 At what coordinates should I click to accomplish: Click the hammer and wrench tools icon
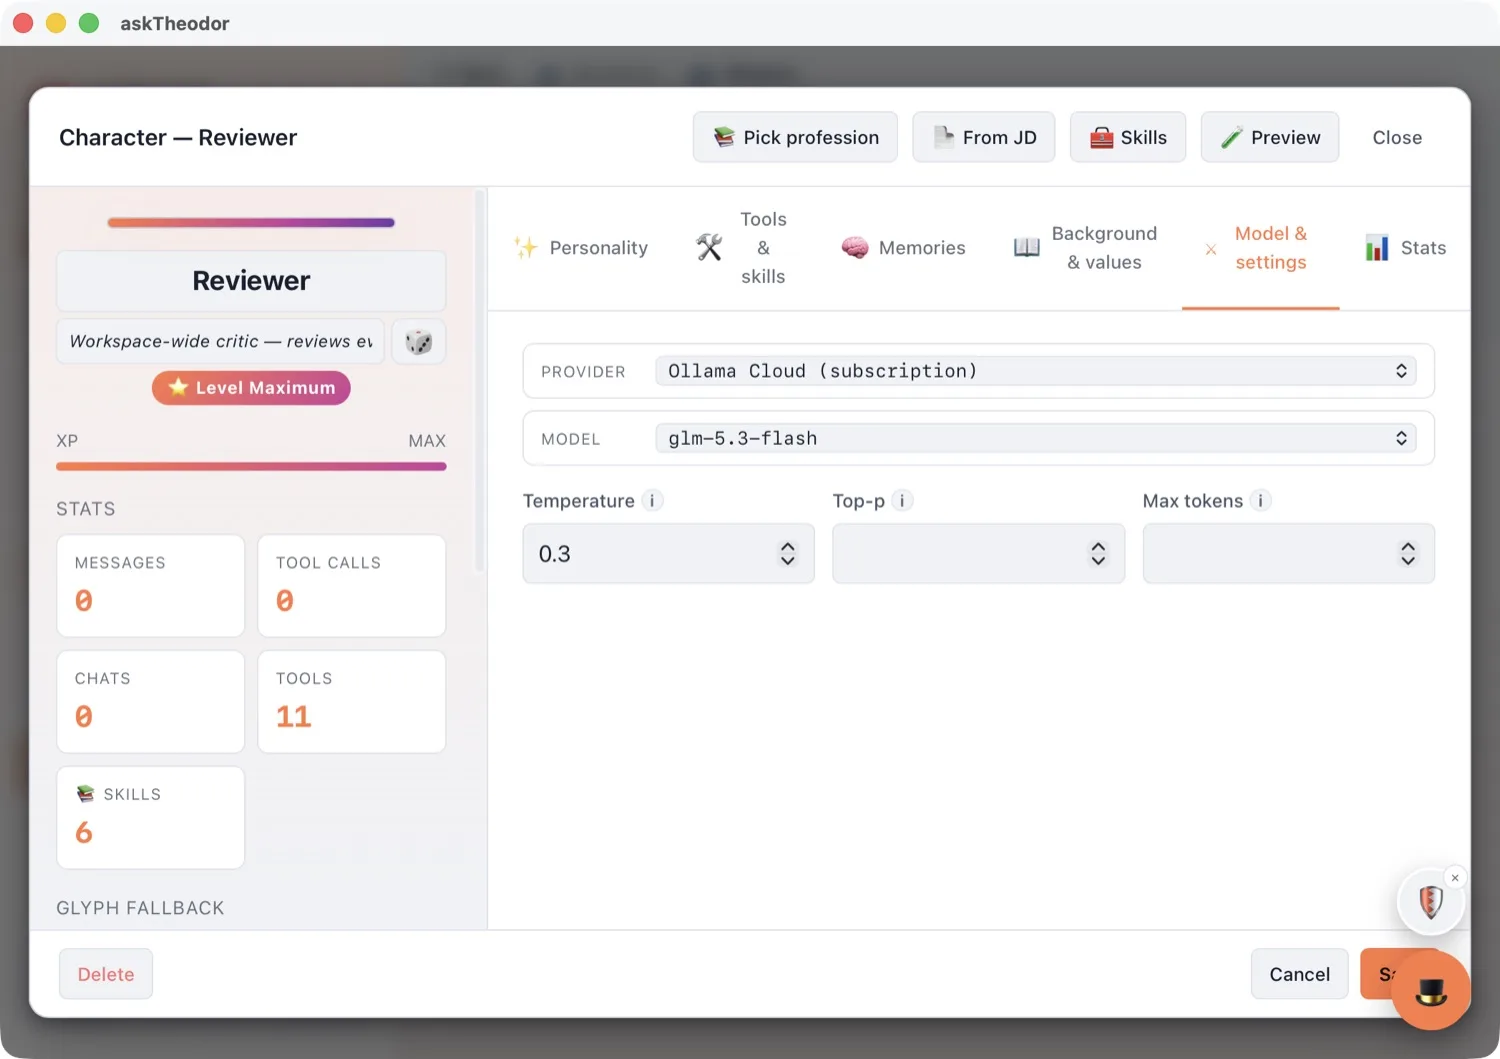[709, 248]
